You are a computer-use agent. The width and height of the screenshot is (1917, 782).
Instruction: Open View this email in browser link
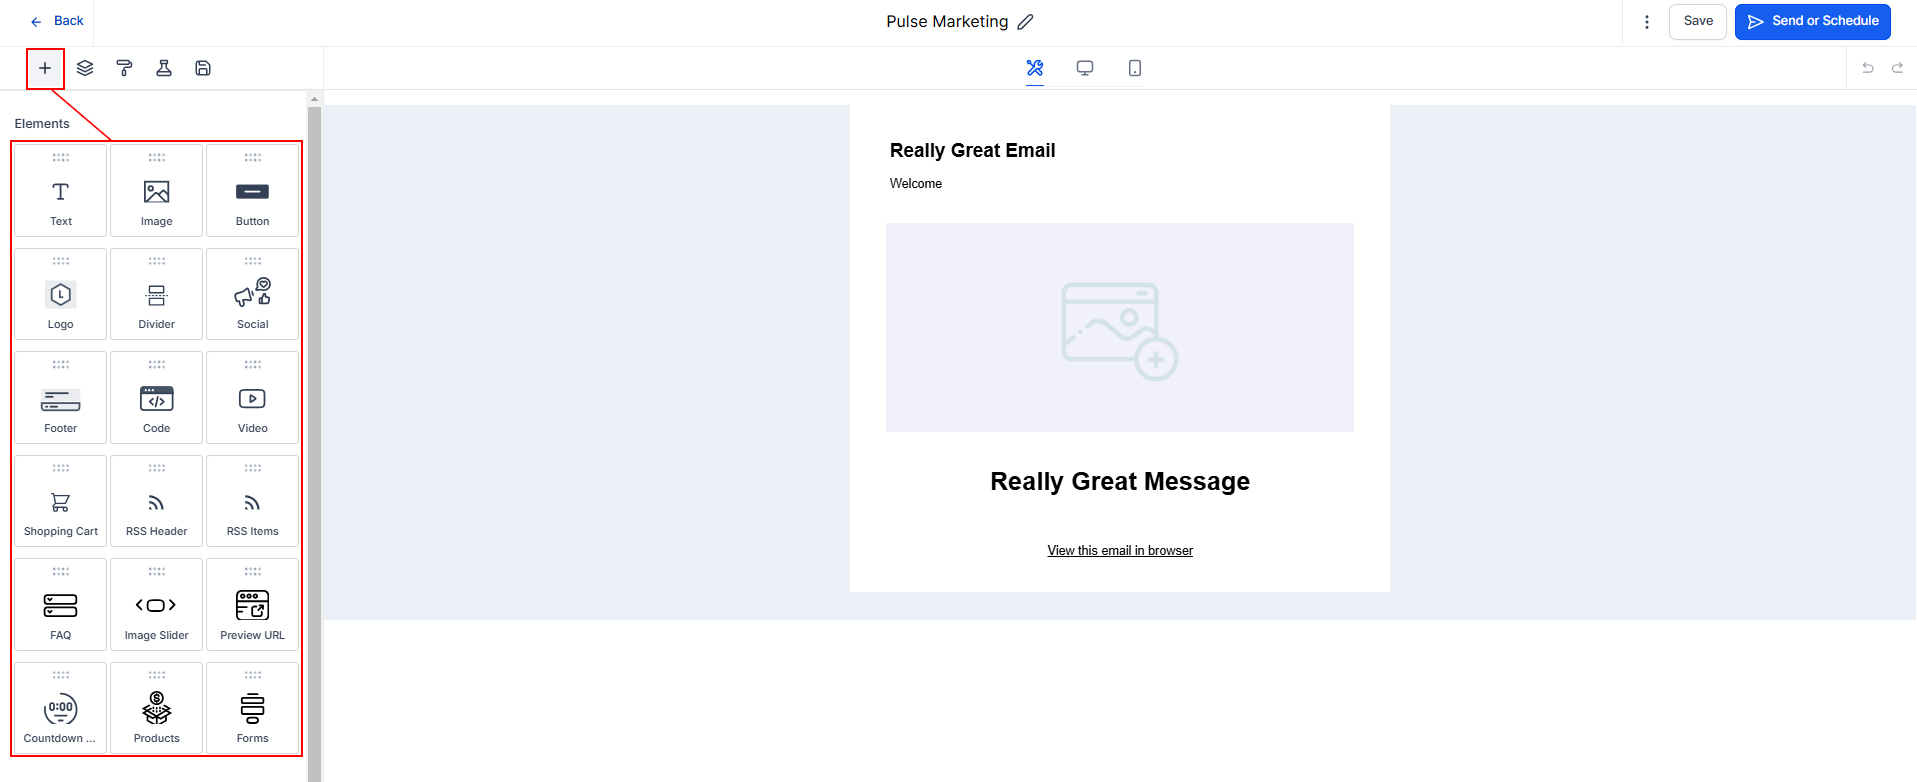[1120, 551]
